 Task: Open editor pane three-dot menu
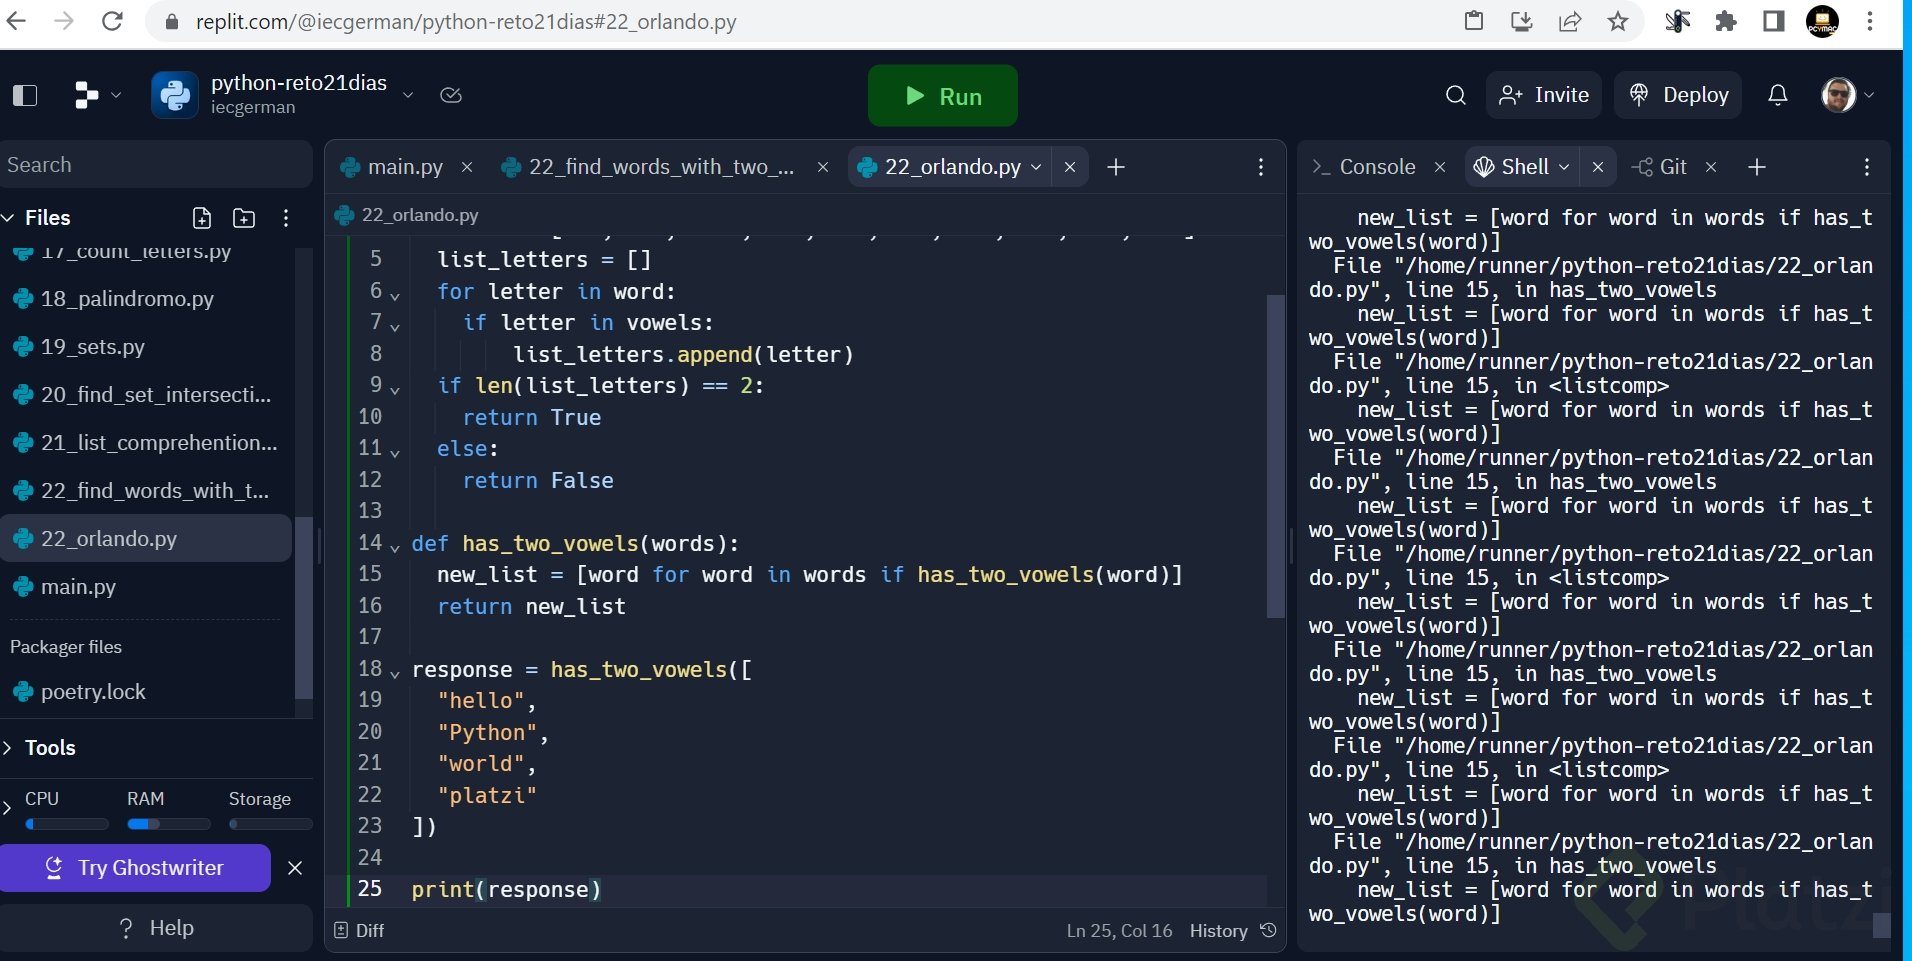(x=1261, y=167)
